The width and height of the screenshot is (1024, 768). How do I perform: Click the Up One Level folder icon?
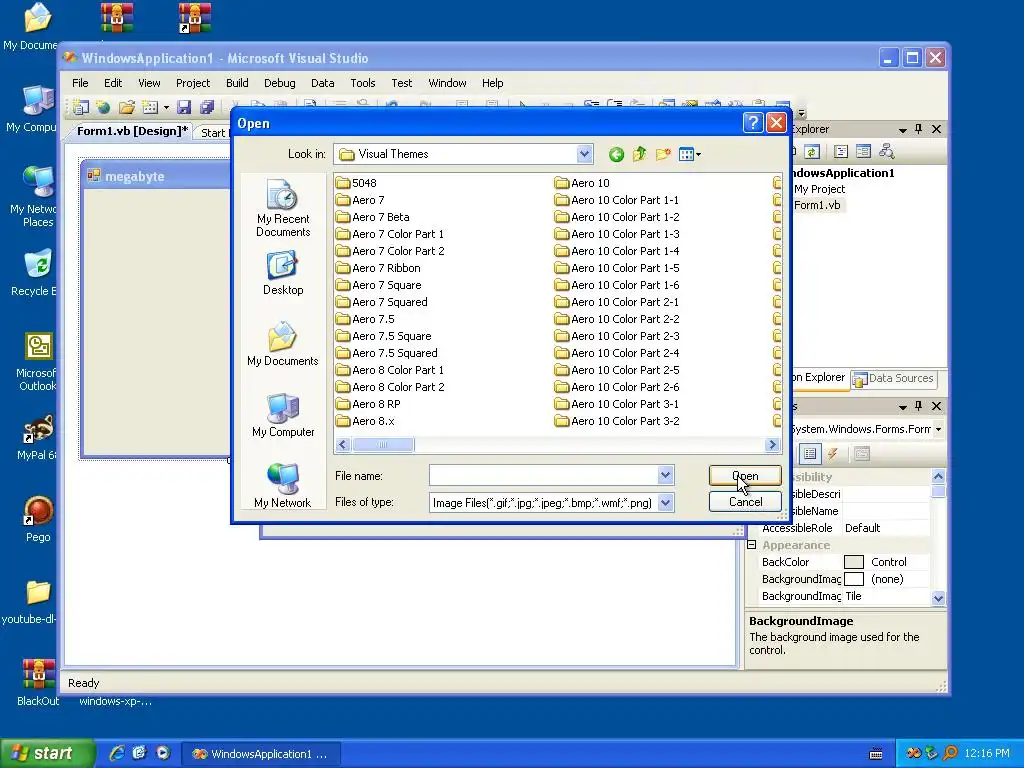[x=639, y=154]
